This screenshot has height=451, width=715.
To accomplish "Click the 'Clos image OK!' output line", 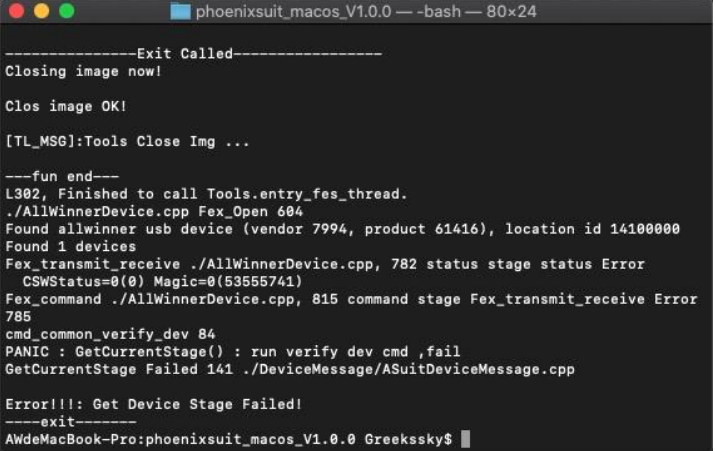I will [66, 106].
